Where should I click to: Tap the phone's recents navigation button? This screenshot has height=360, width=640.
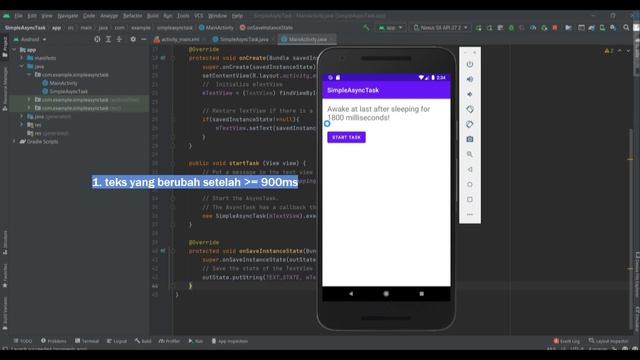point(422,293)
